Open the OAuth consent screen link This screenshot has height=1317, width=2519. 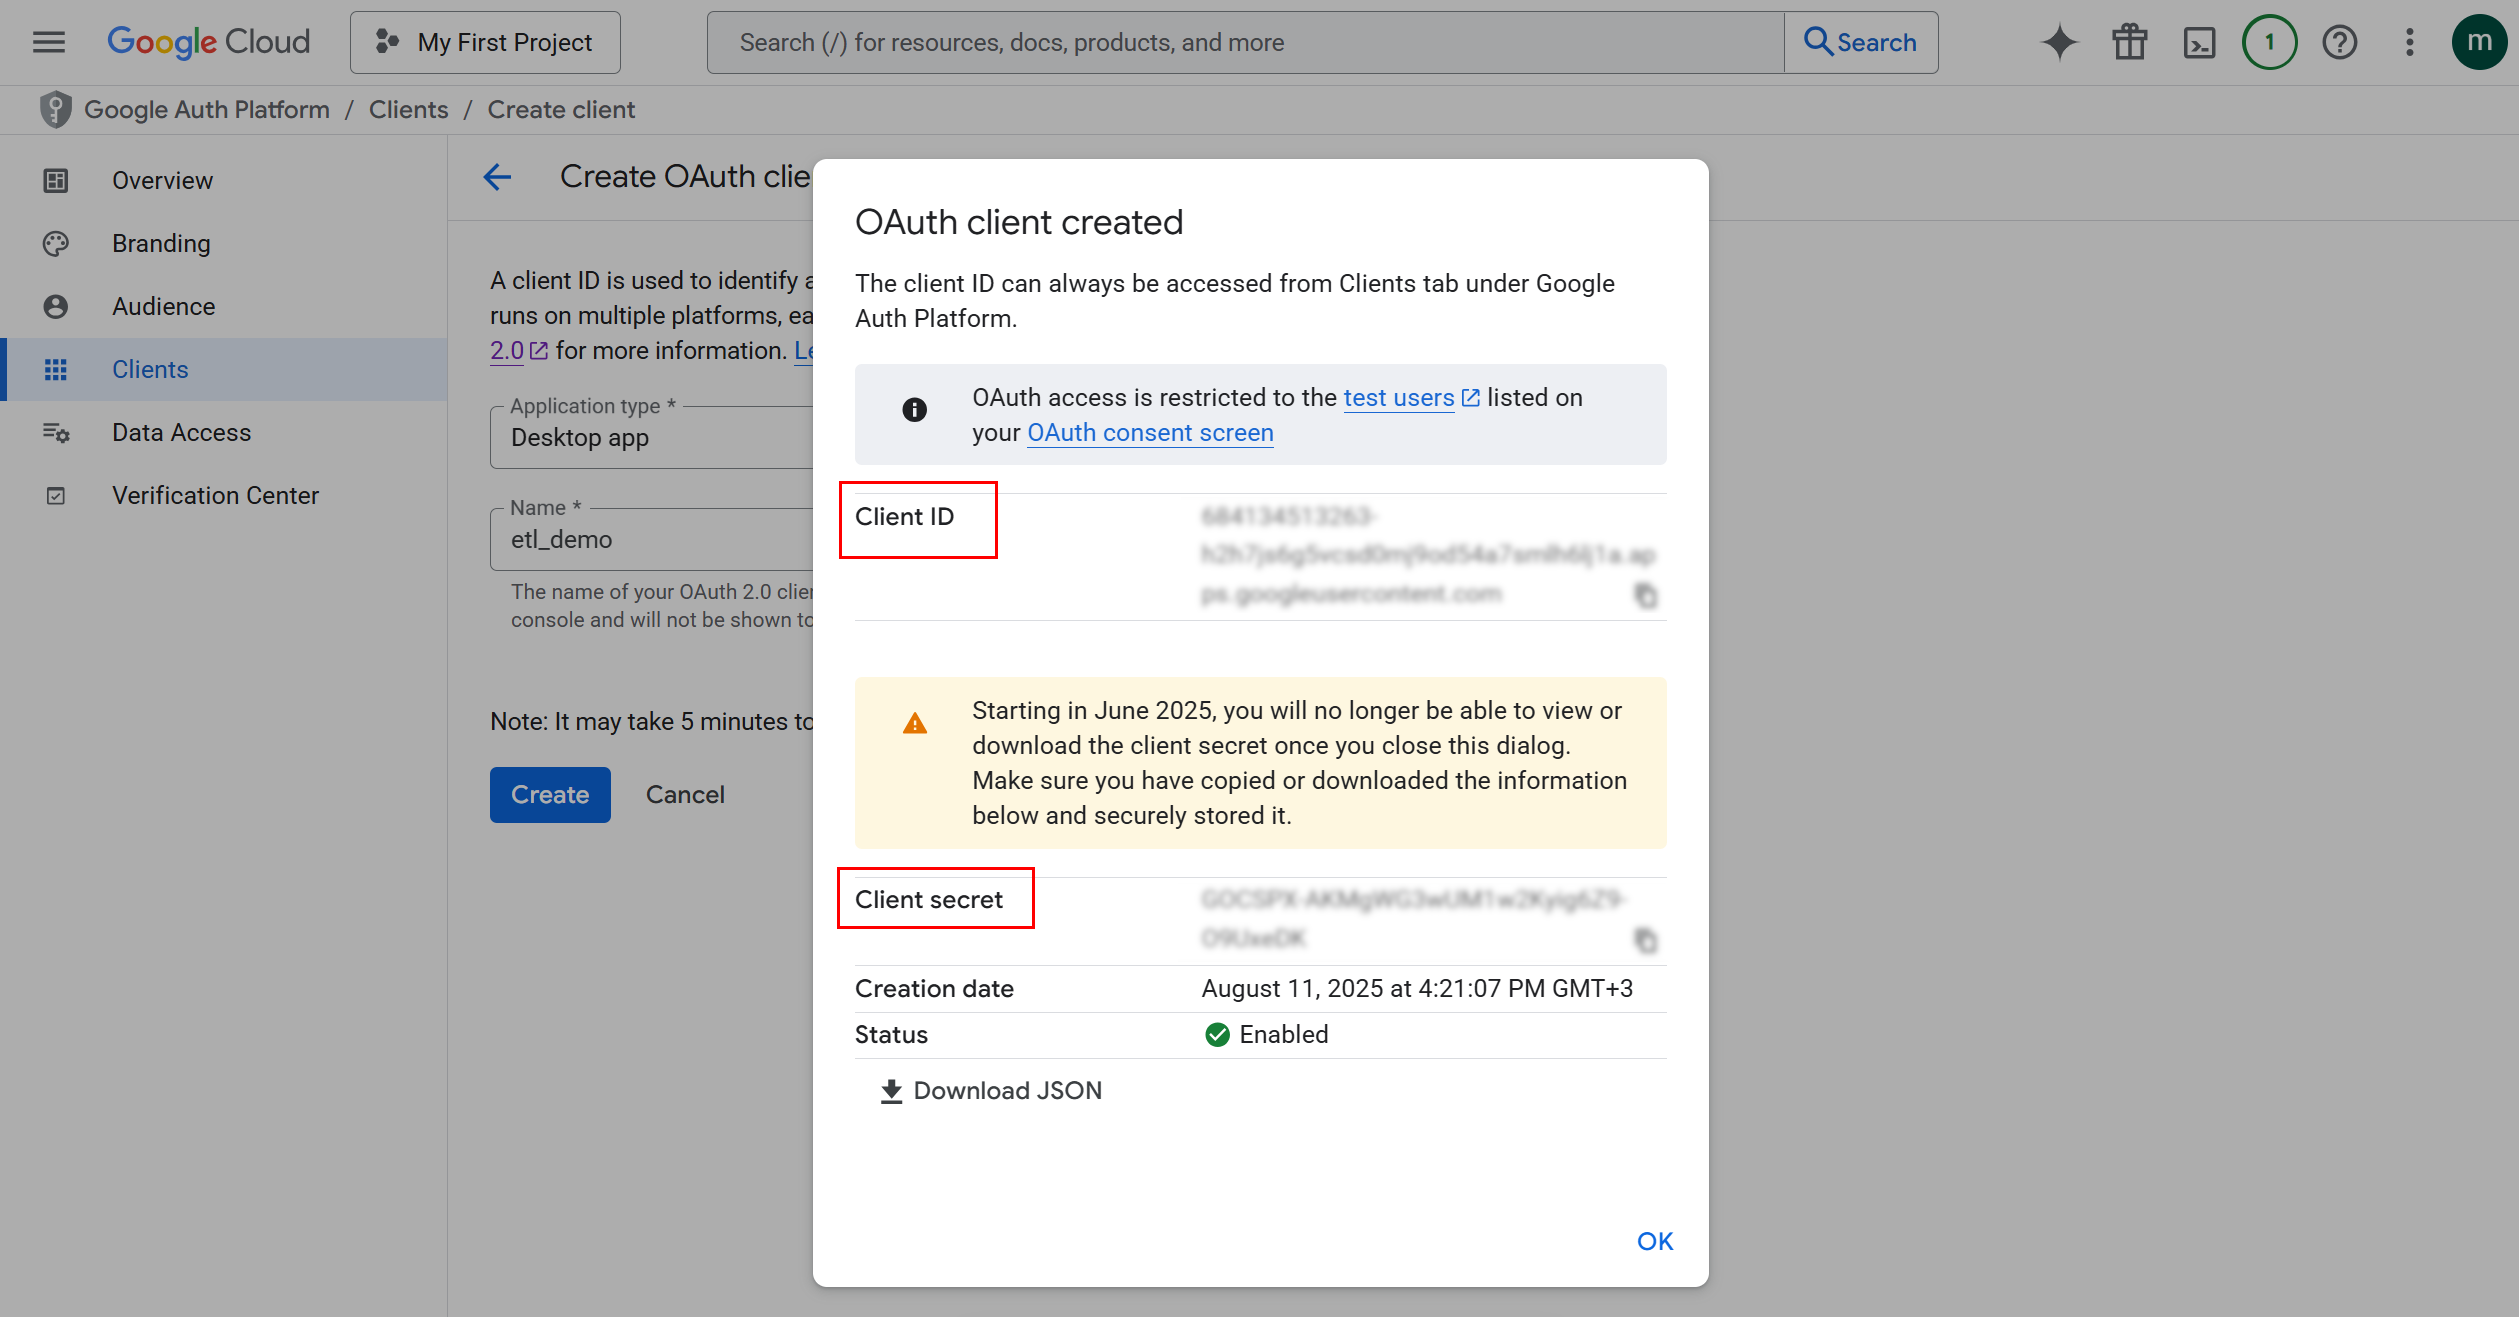click(x=1150, y=432)
